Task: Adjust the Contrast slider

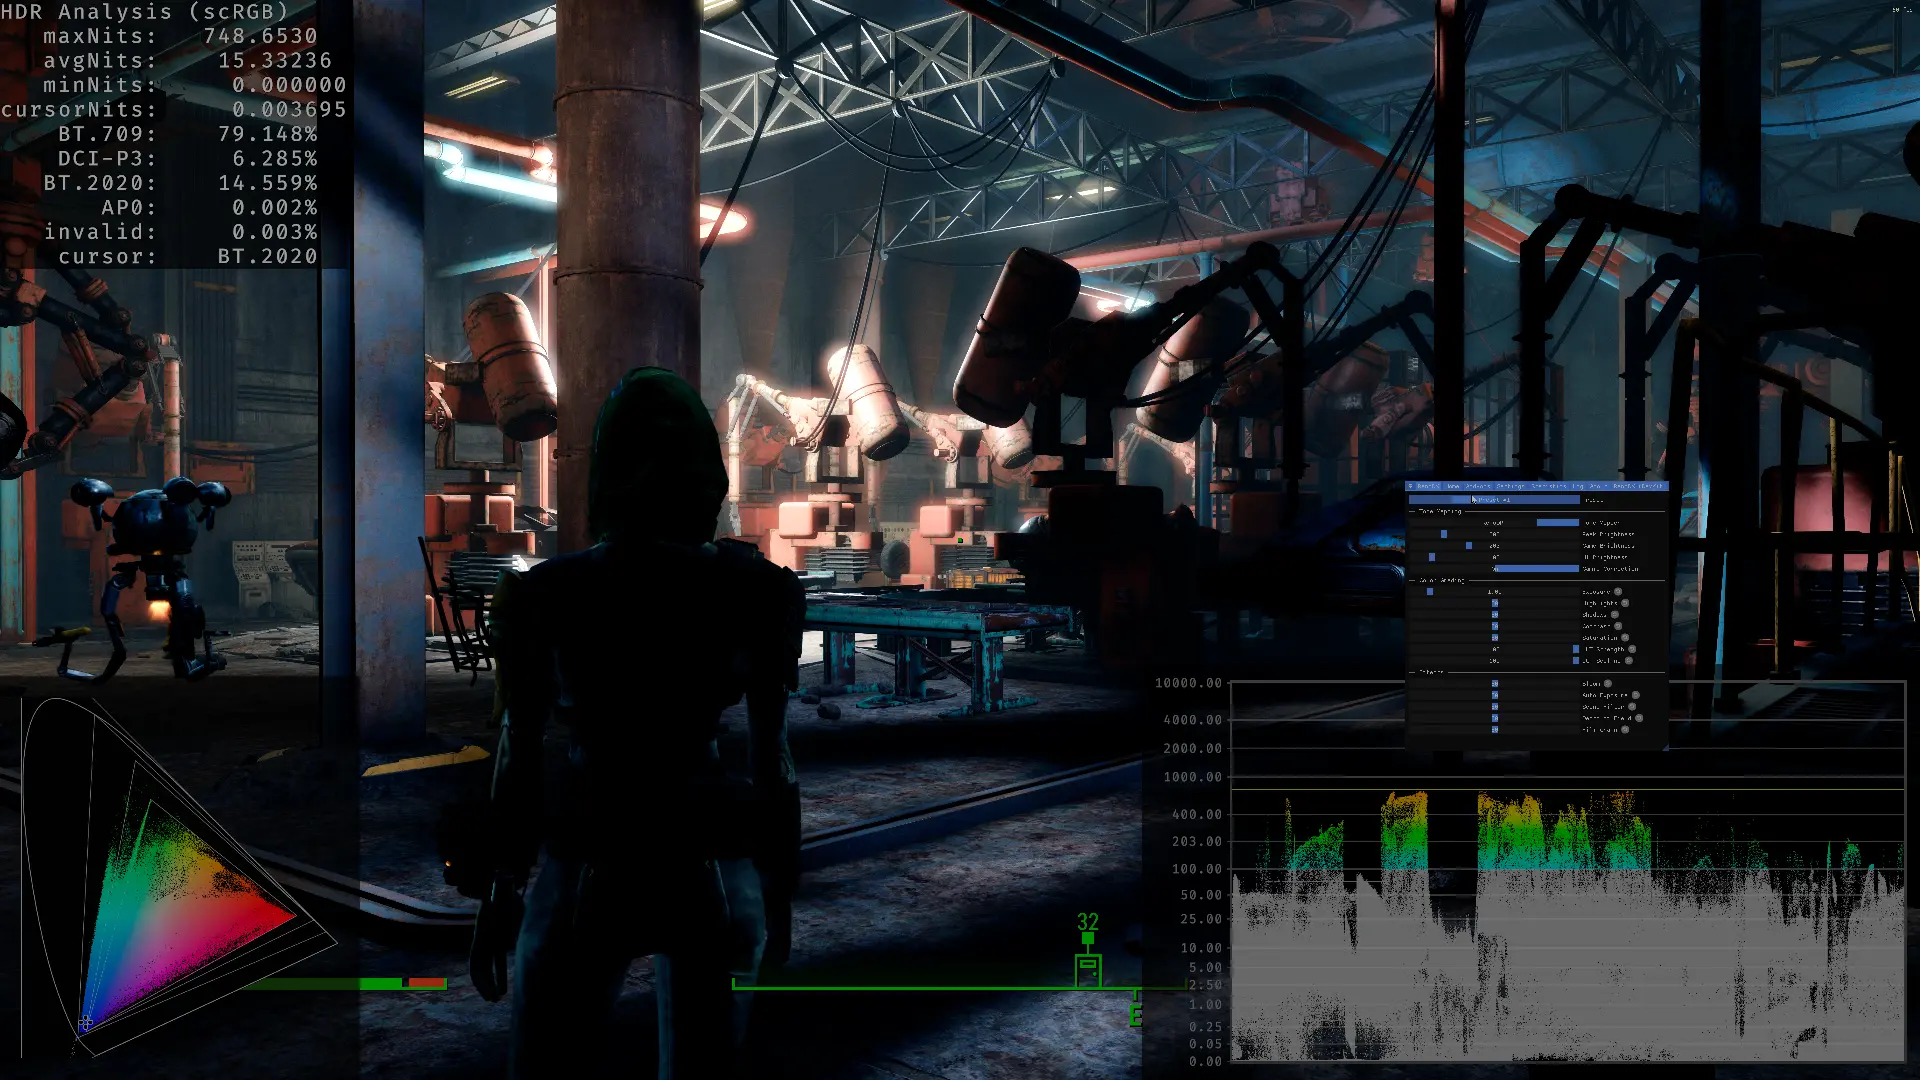Action: pos(1494,626)
